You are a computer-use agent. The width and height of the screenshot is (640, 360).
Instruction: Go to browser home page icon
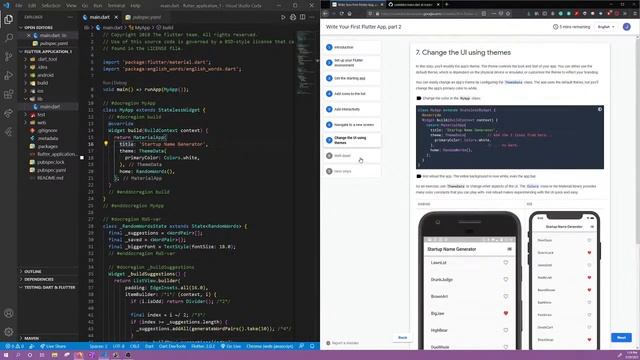349,13
